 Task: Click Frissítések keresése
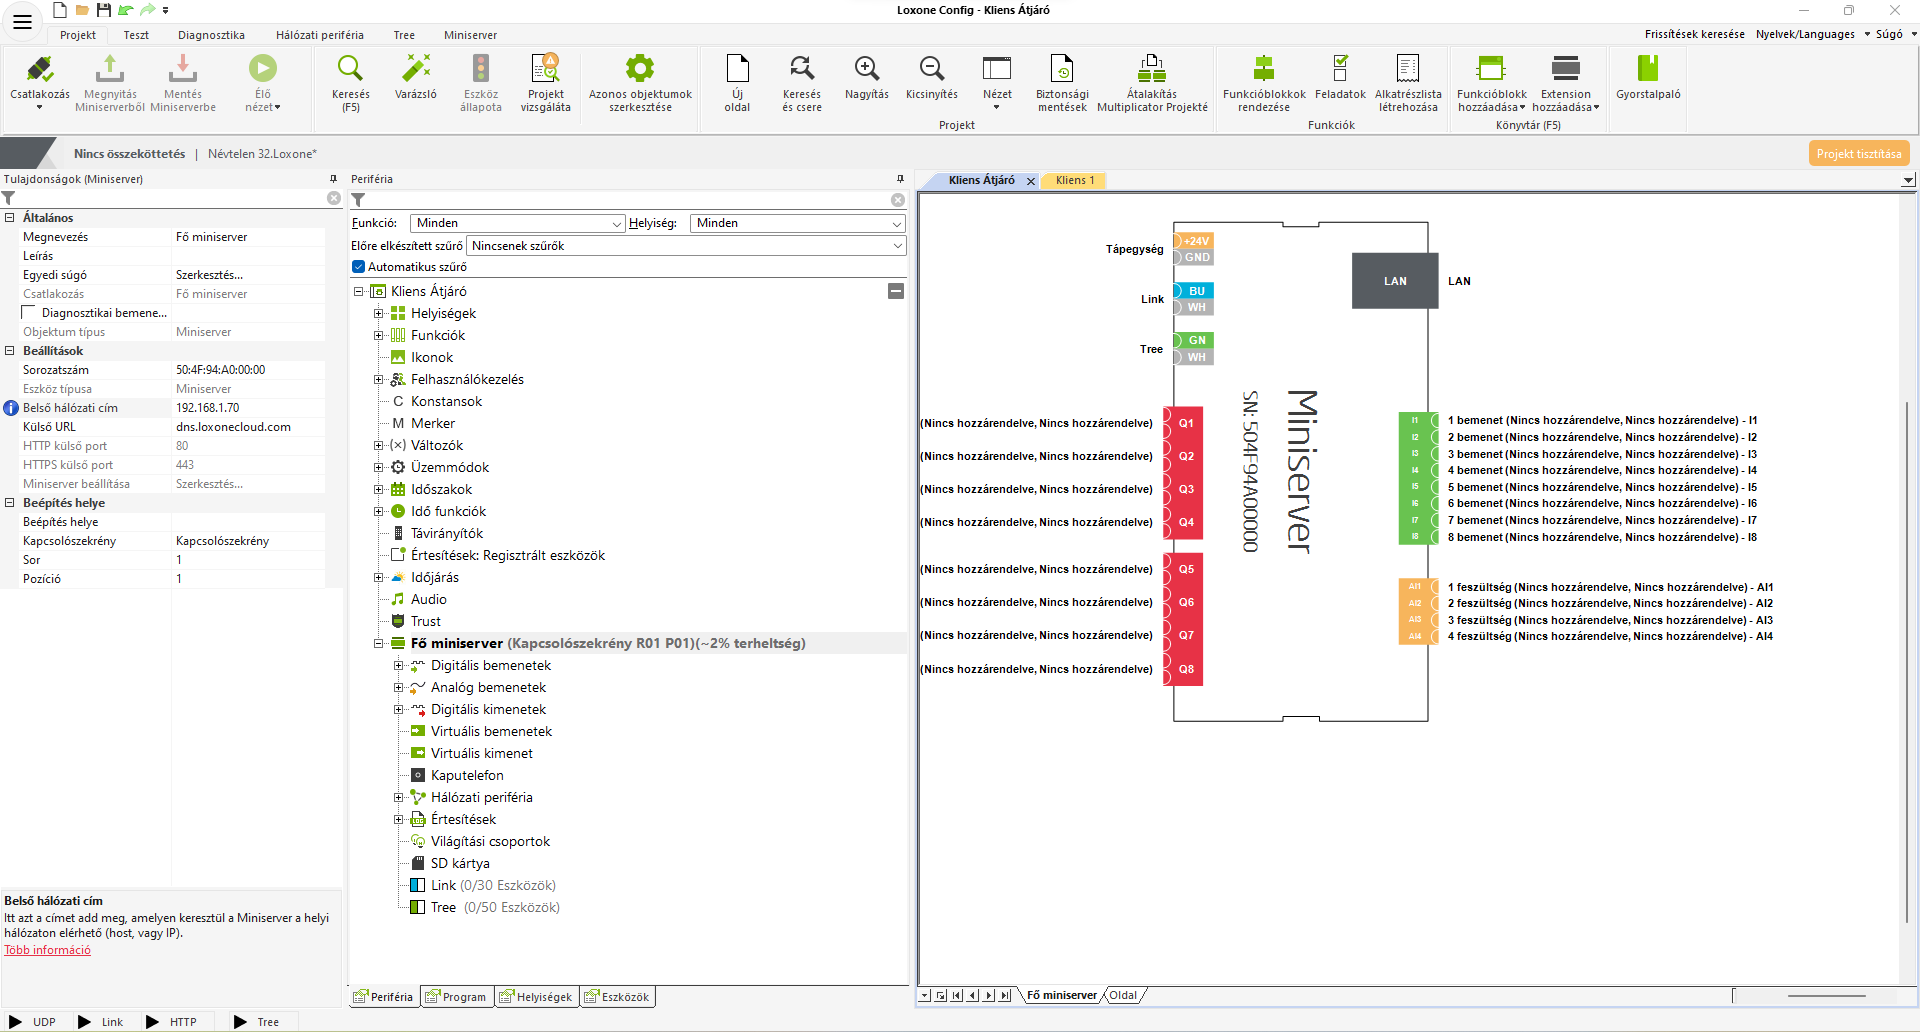tap(1694, 34)
